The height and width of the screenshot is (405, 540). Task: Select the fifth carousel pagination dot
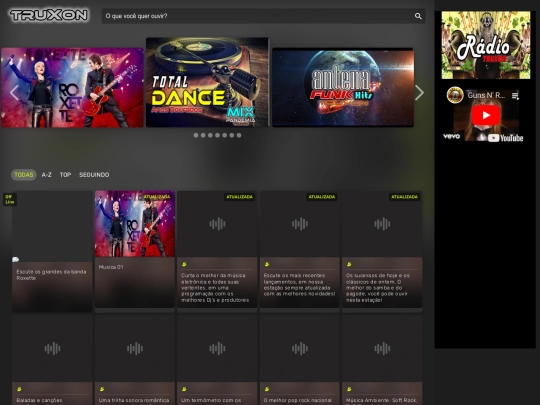[225, 135]
